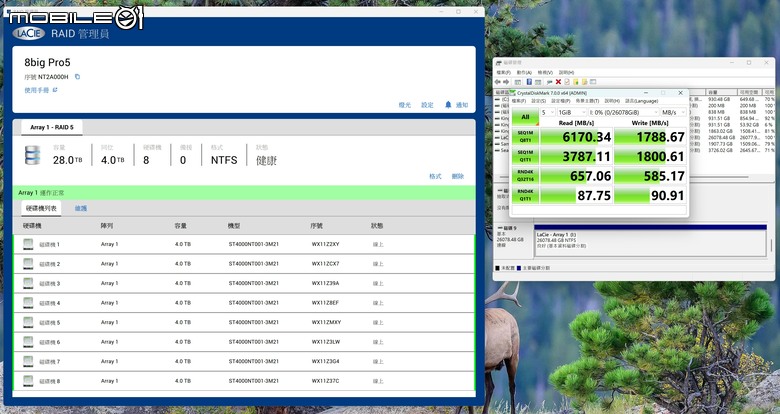Run the SEQ1M Q1T1 test
This screenshot has width=780, height=414.
525,156
